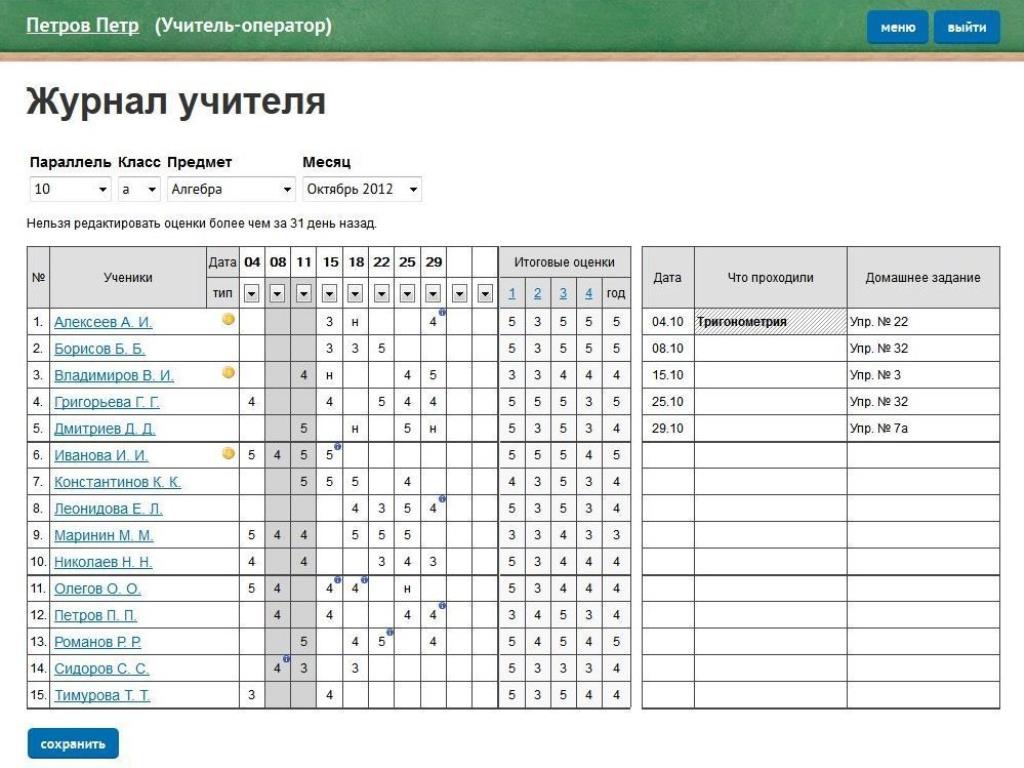Viewport: 1024px width, 768px height.
Task: Open the quarter 3 link under Итоговые оценки
Action: (563, 294)
